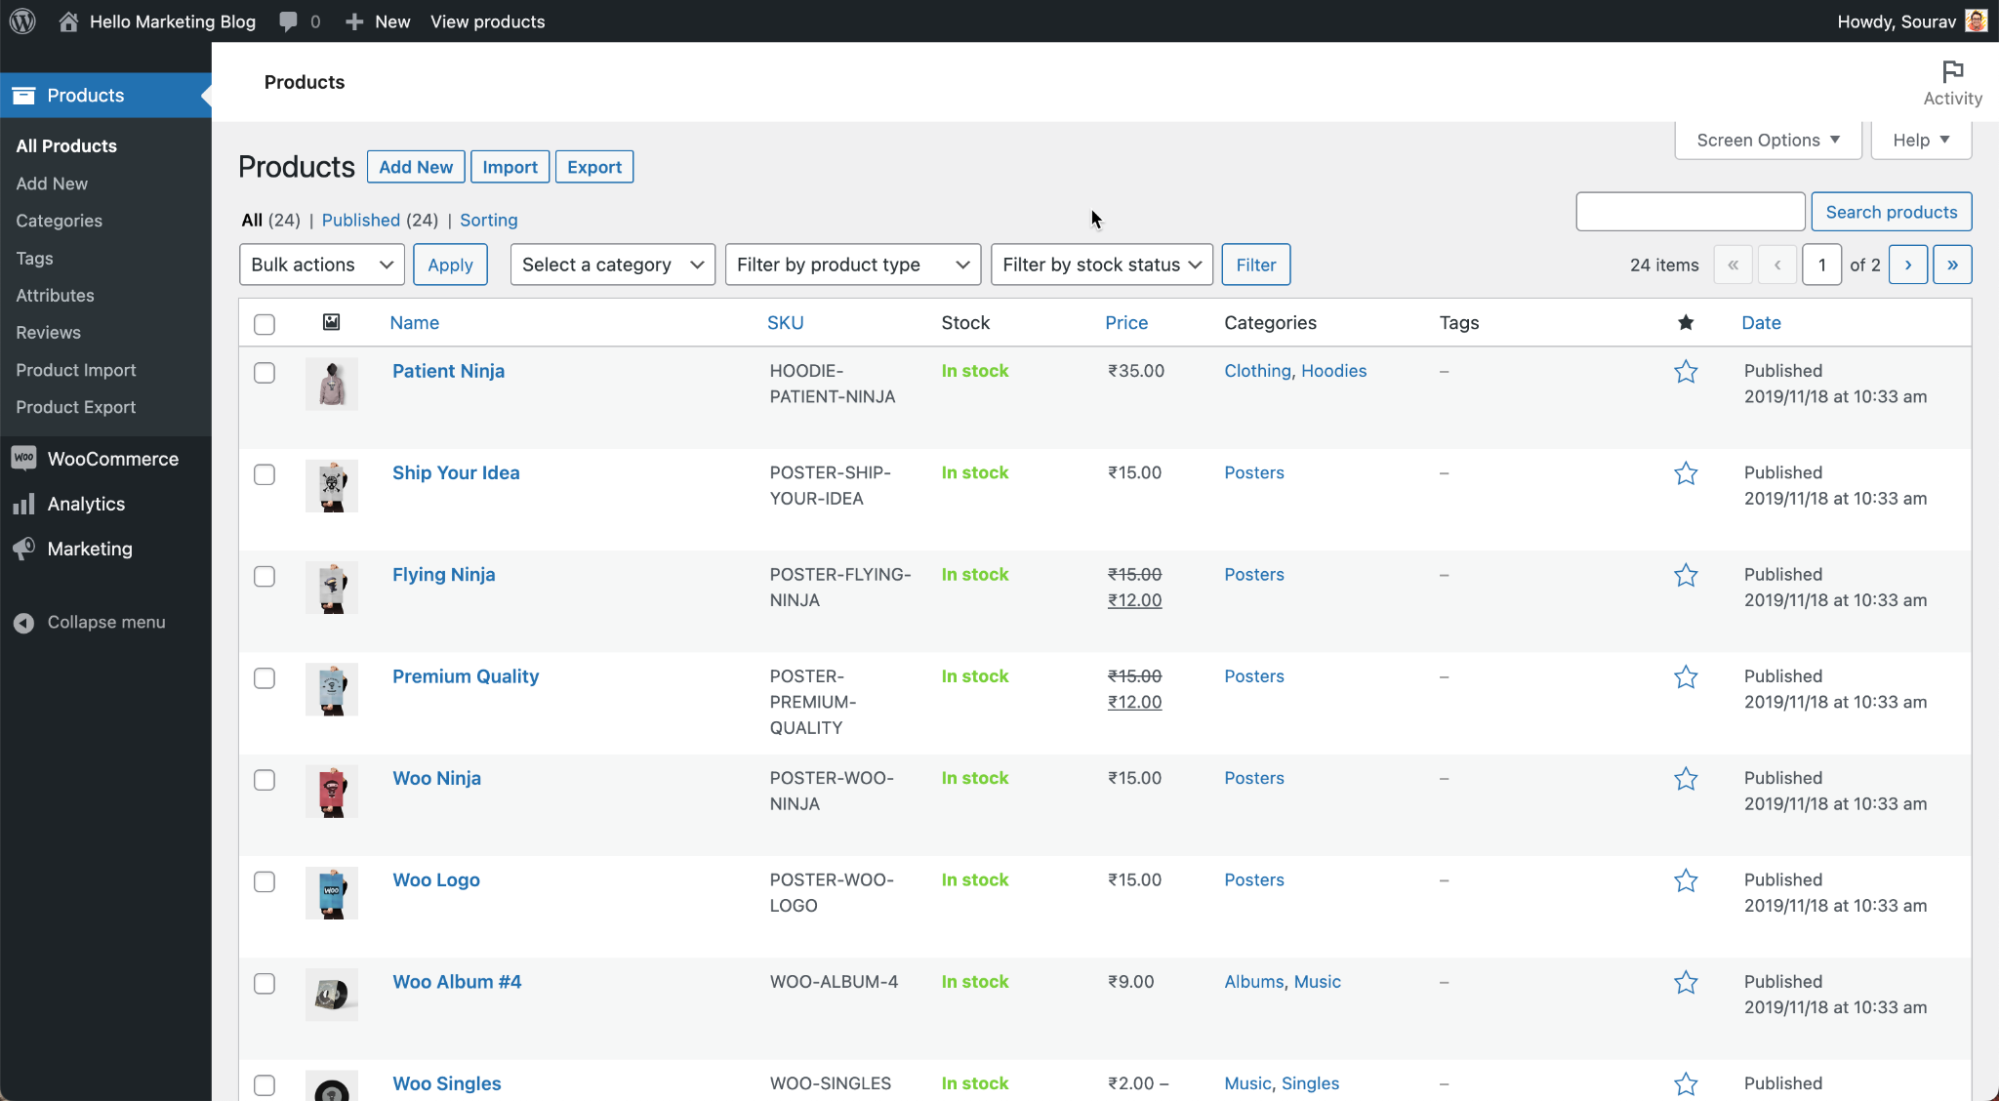Toggle checkbox for Flying Ninja product

(x=266, y=575)
